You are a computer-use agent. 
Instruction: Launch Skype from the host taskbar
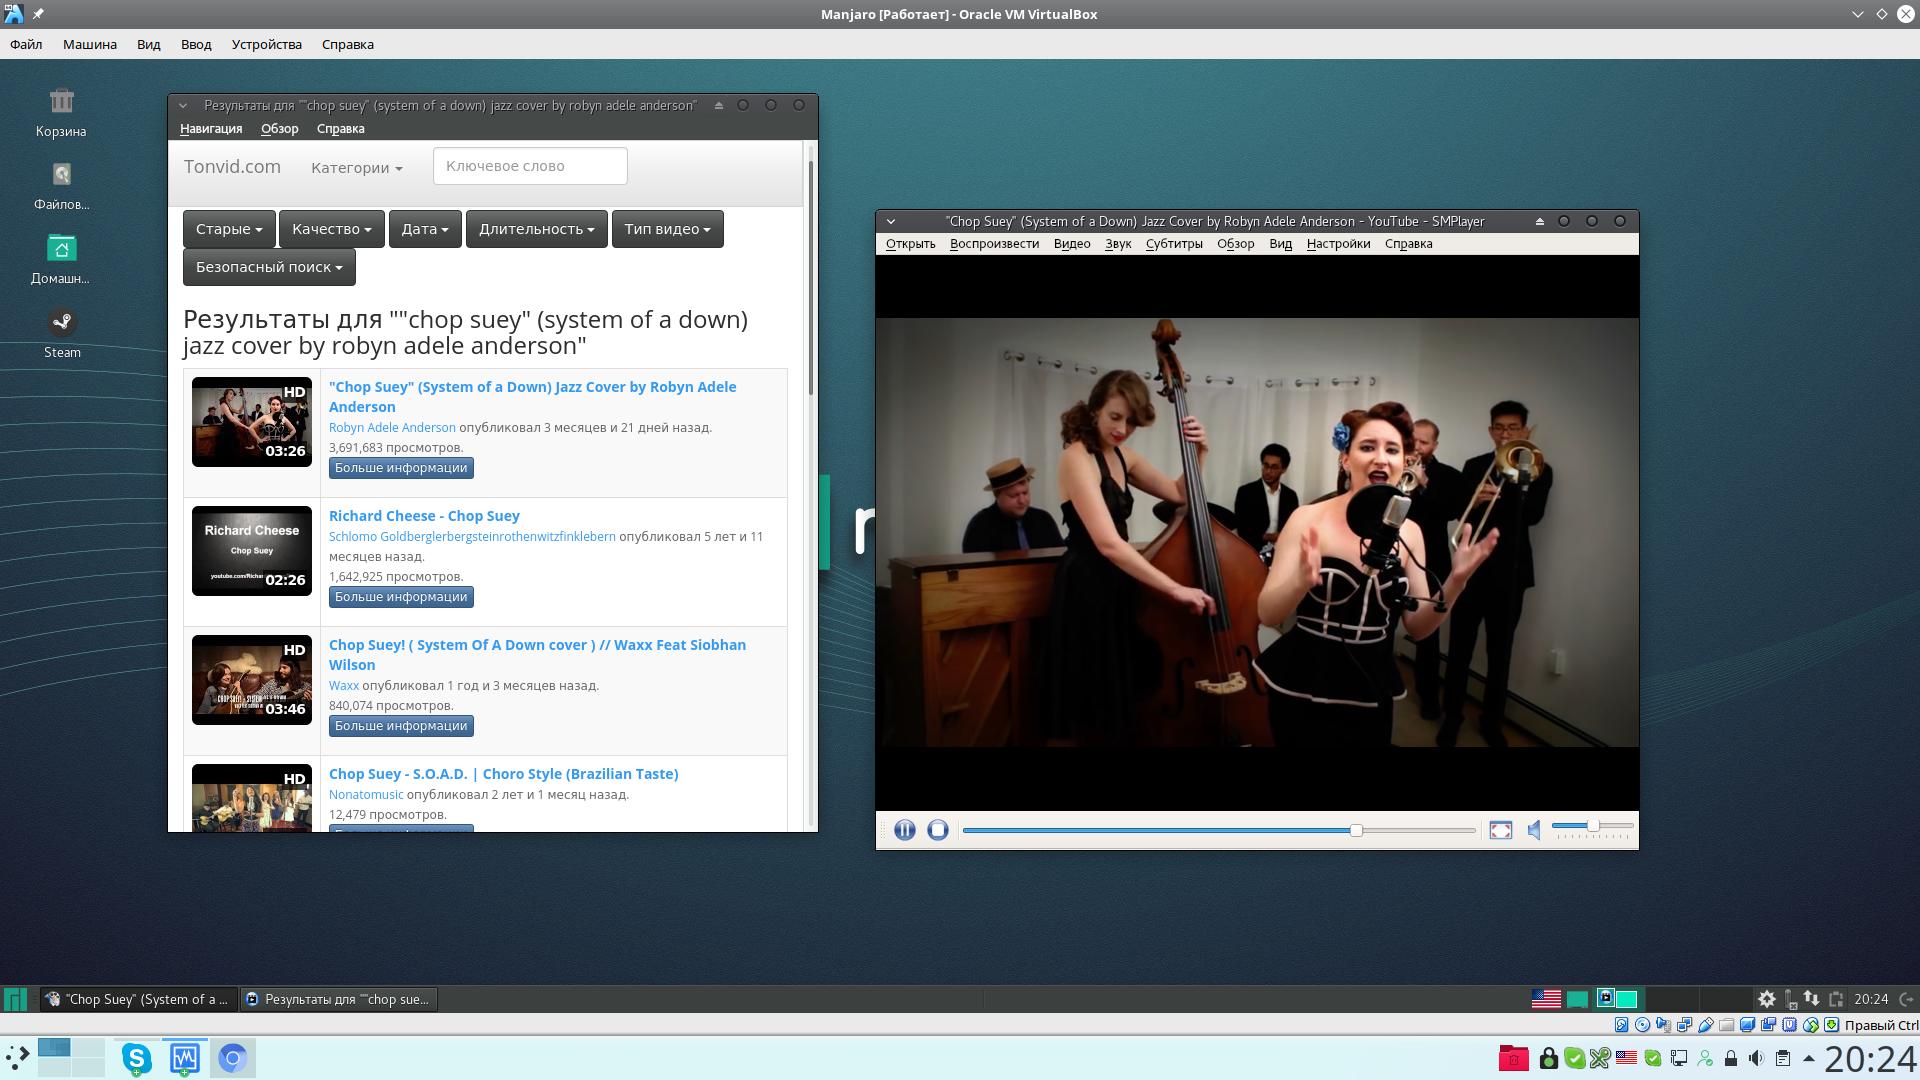136,1058
